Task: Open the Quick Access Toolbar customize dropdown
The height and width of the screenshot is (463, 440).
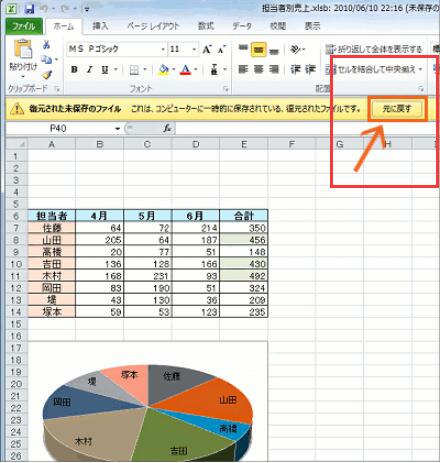Action: [x=87, y=9]
